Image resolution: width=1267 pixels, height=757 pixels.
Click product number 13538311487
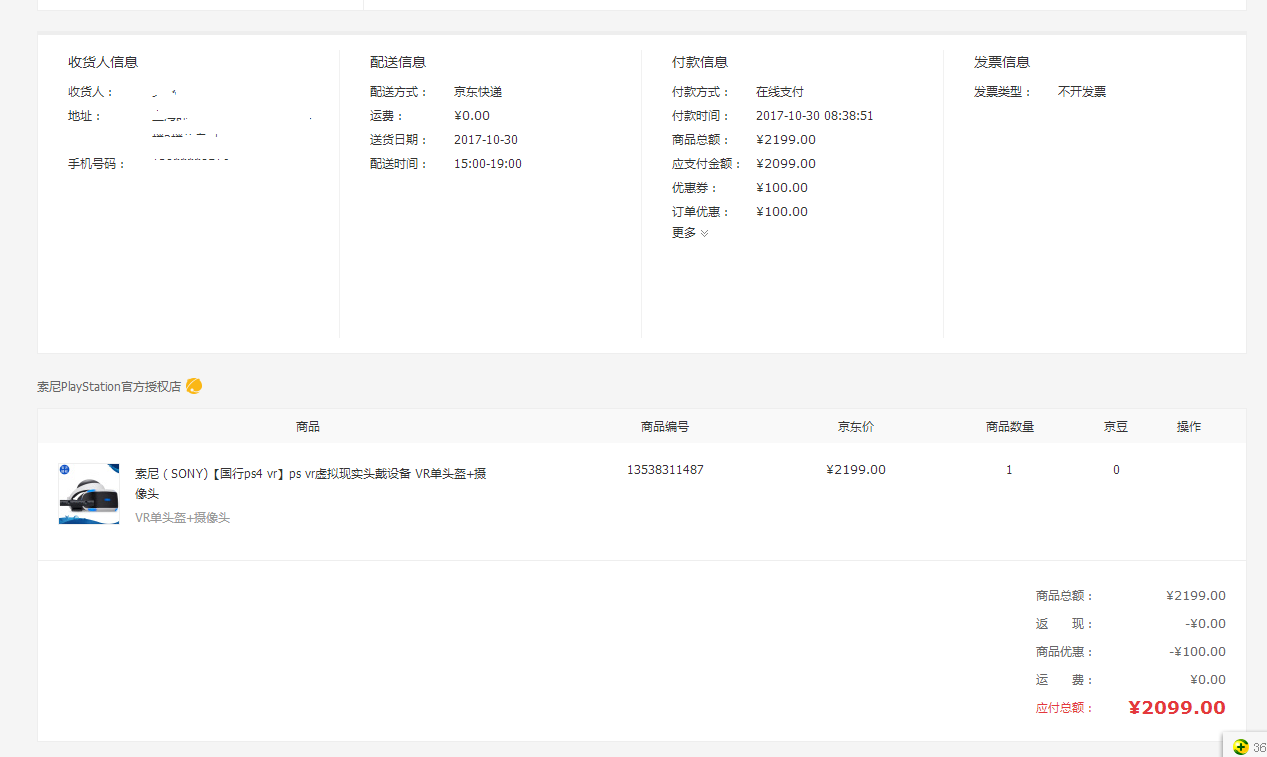point(665,470)
